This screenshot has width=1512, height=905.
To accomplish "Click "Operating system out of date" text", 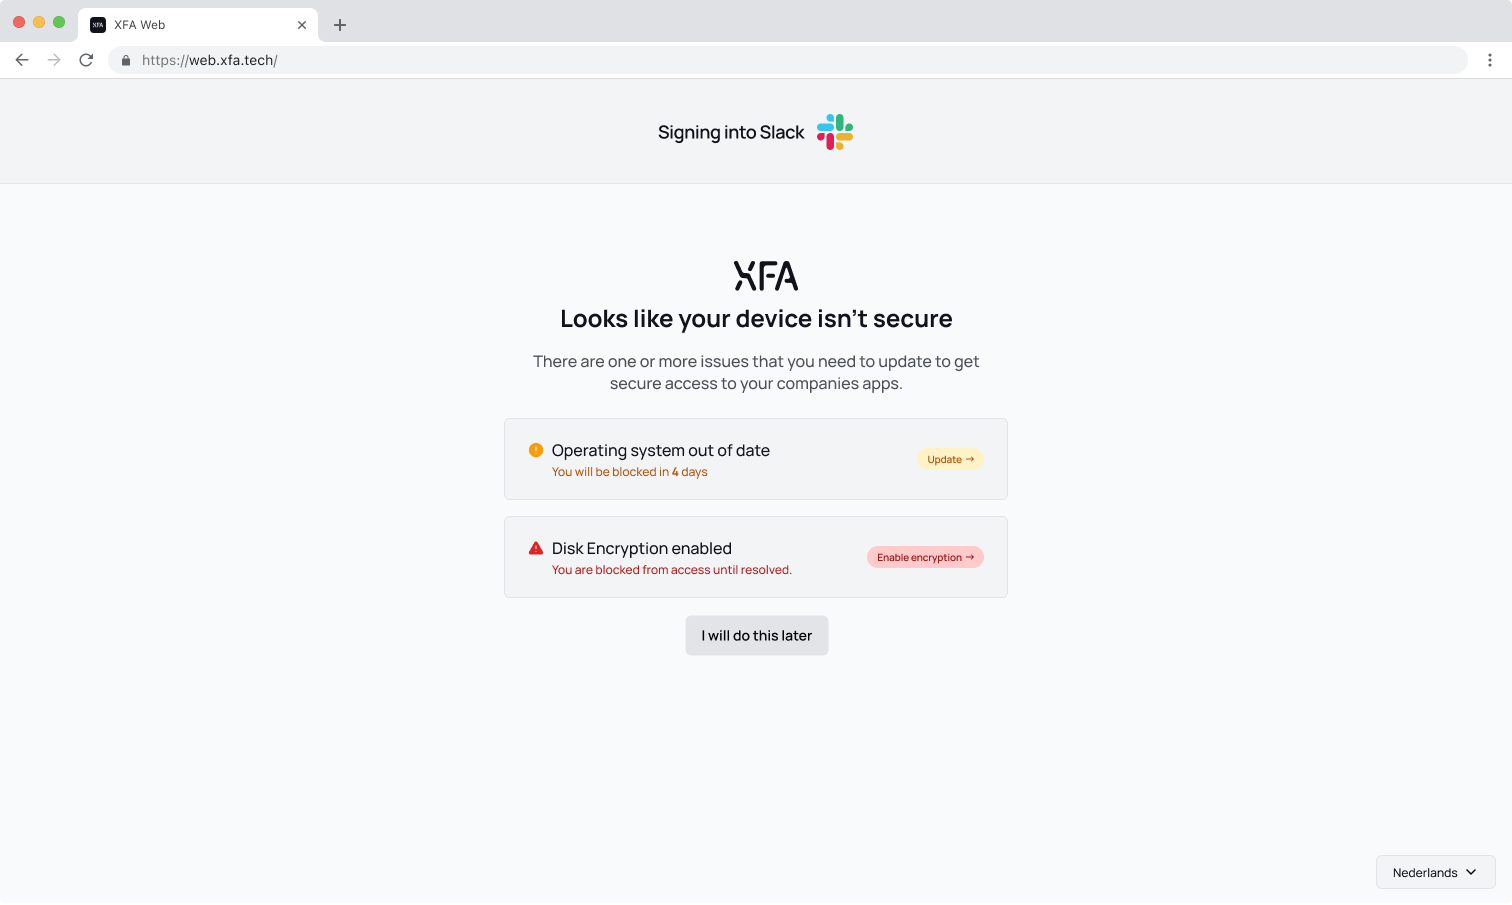I will (x=661, y=450).
